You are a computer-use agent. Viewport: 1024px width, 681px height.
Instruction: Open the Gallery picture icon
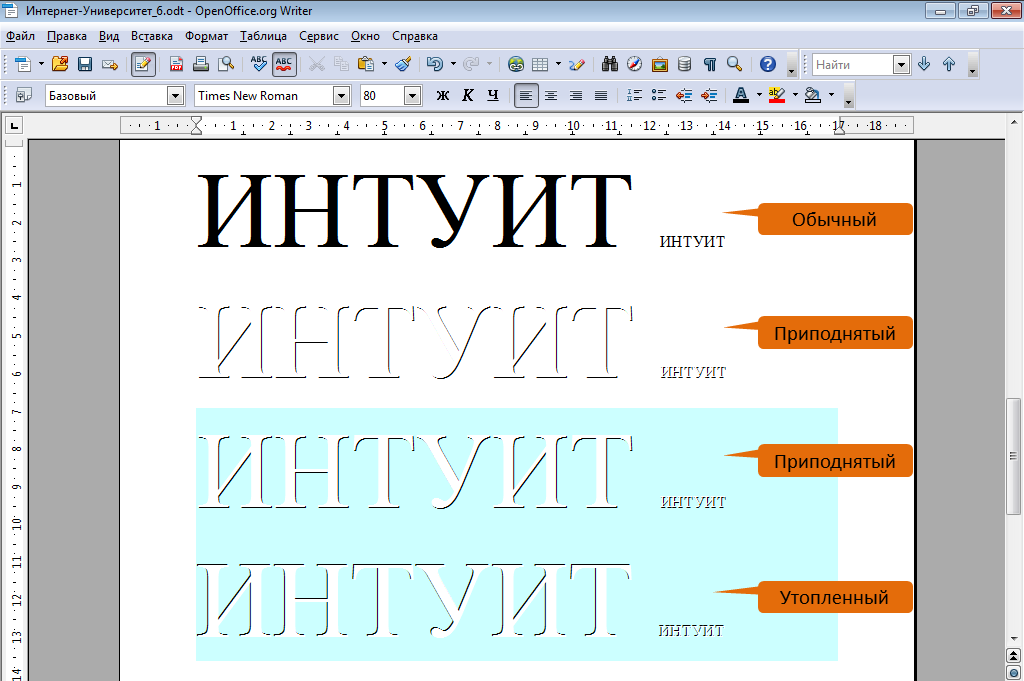click(x=659, y=65)
